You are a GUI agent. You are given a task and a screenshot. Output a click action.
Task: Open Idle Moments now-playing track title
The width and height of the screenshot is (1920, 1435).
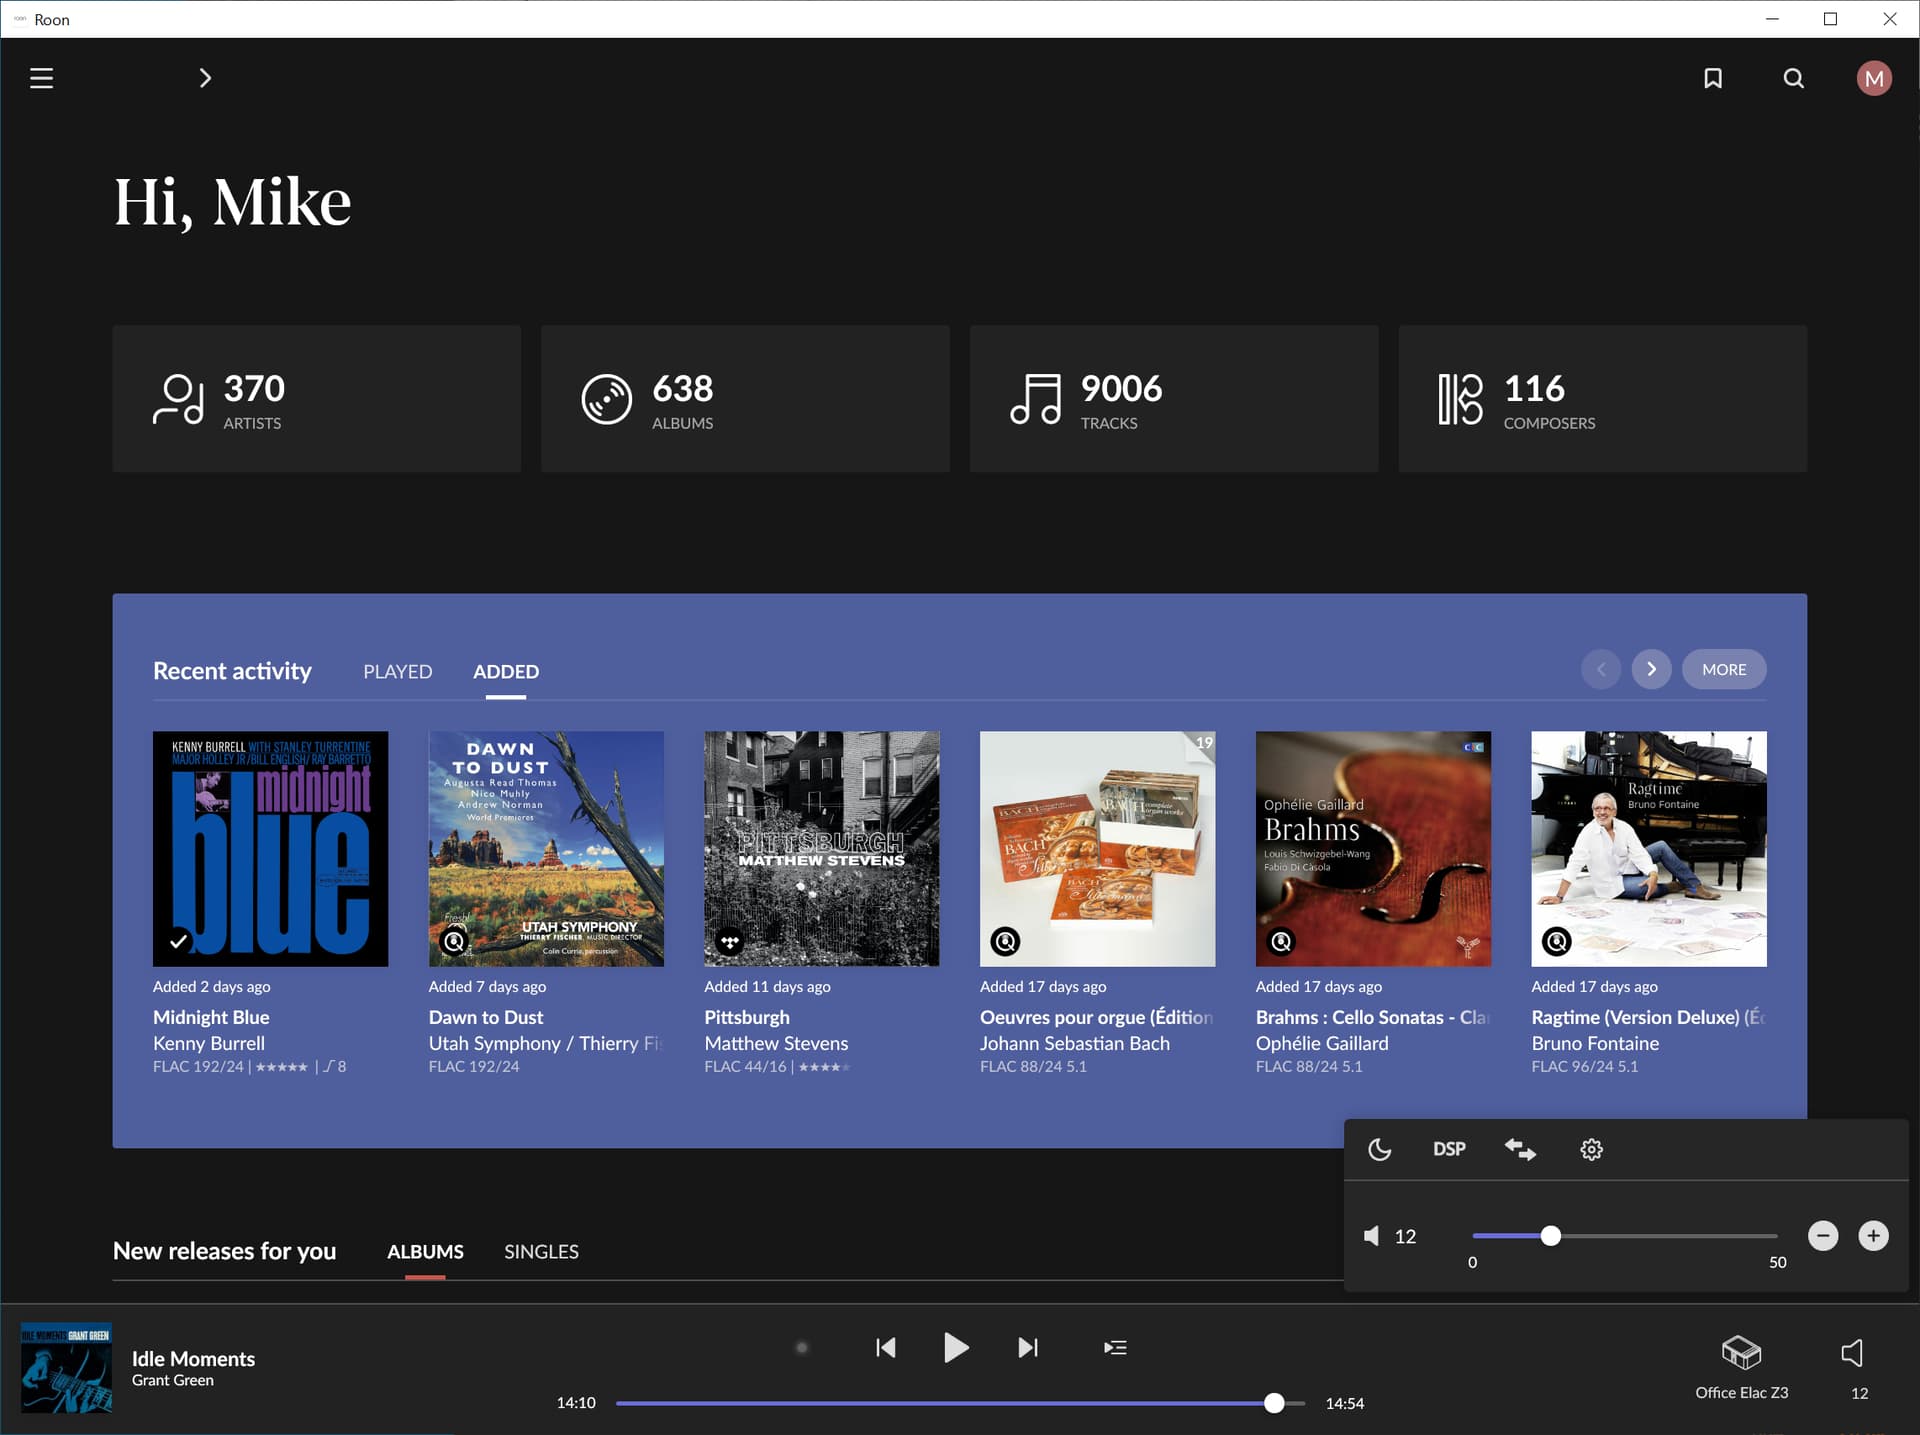click(193, 1358)
